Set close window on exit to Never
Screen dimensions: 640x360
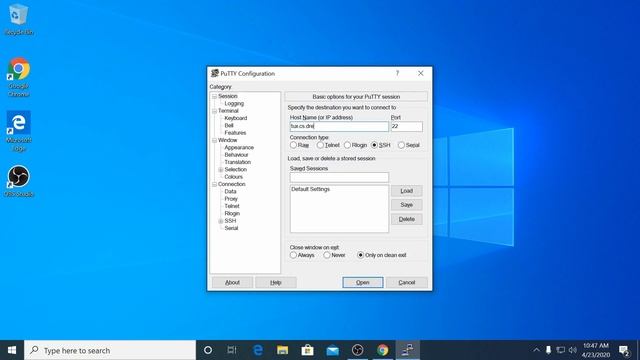click(334, 255)
